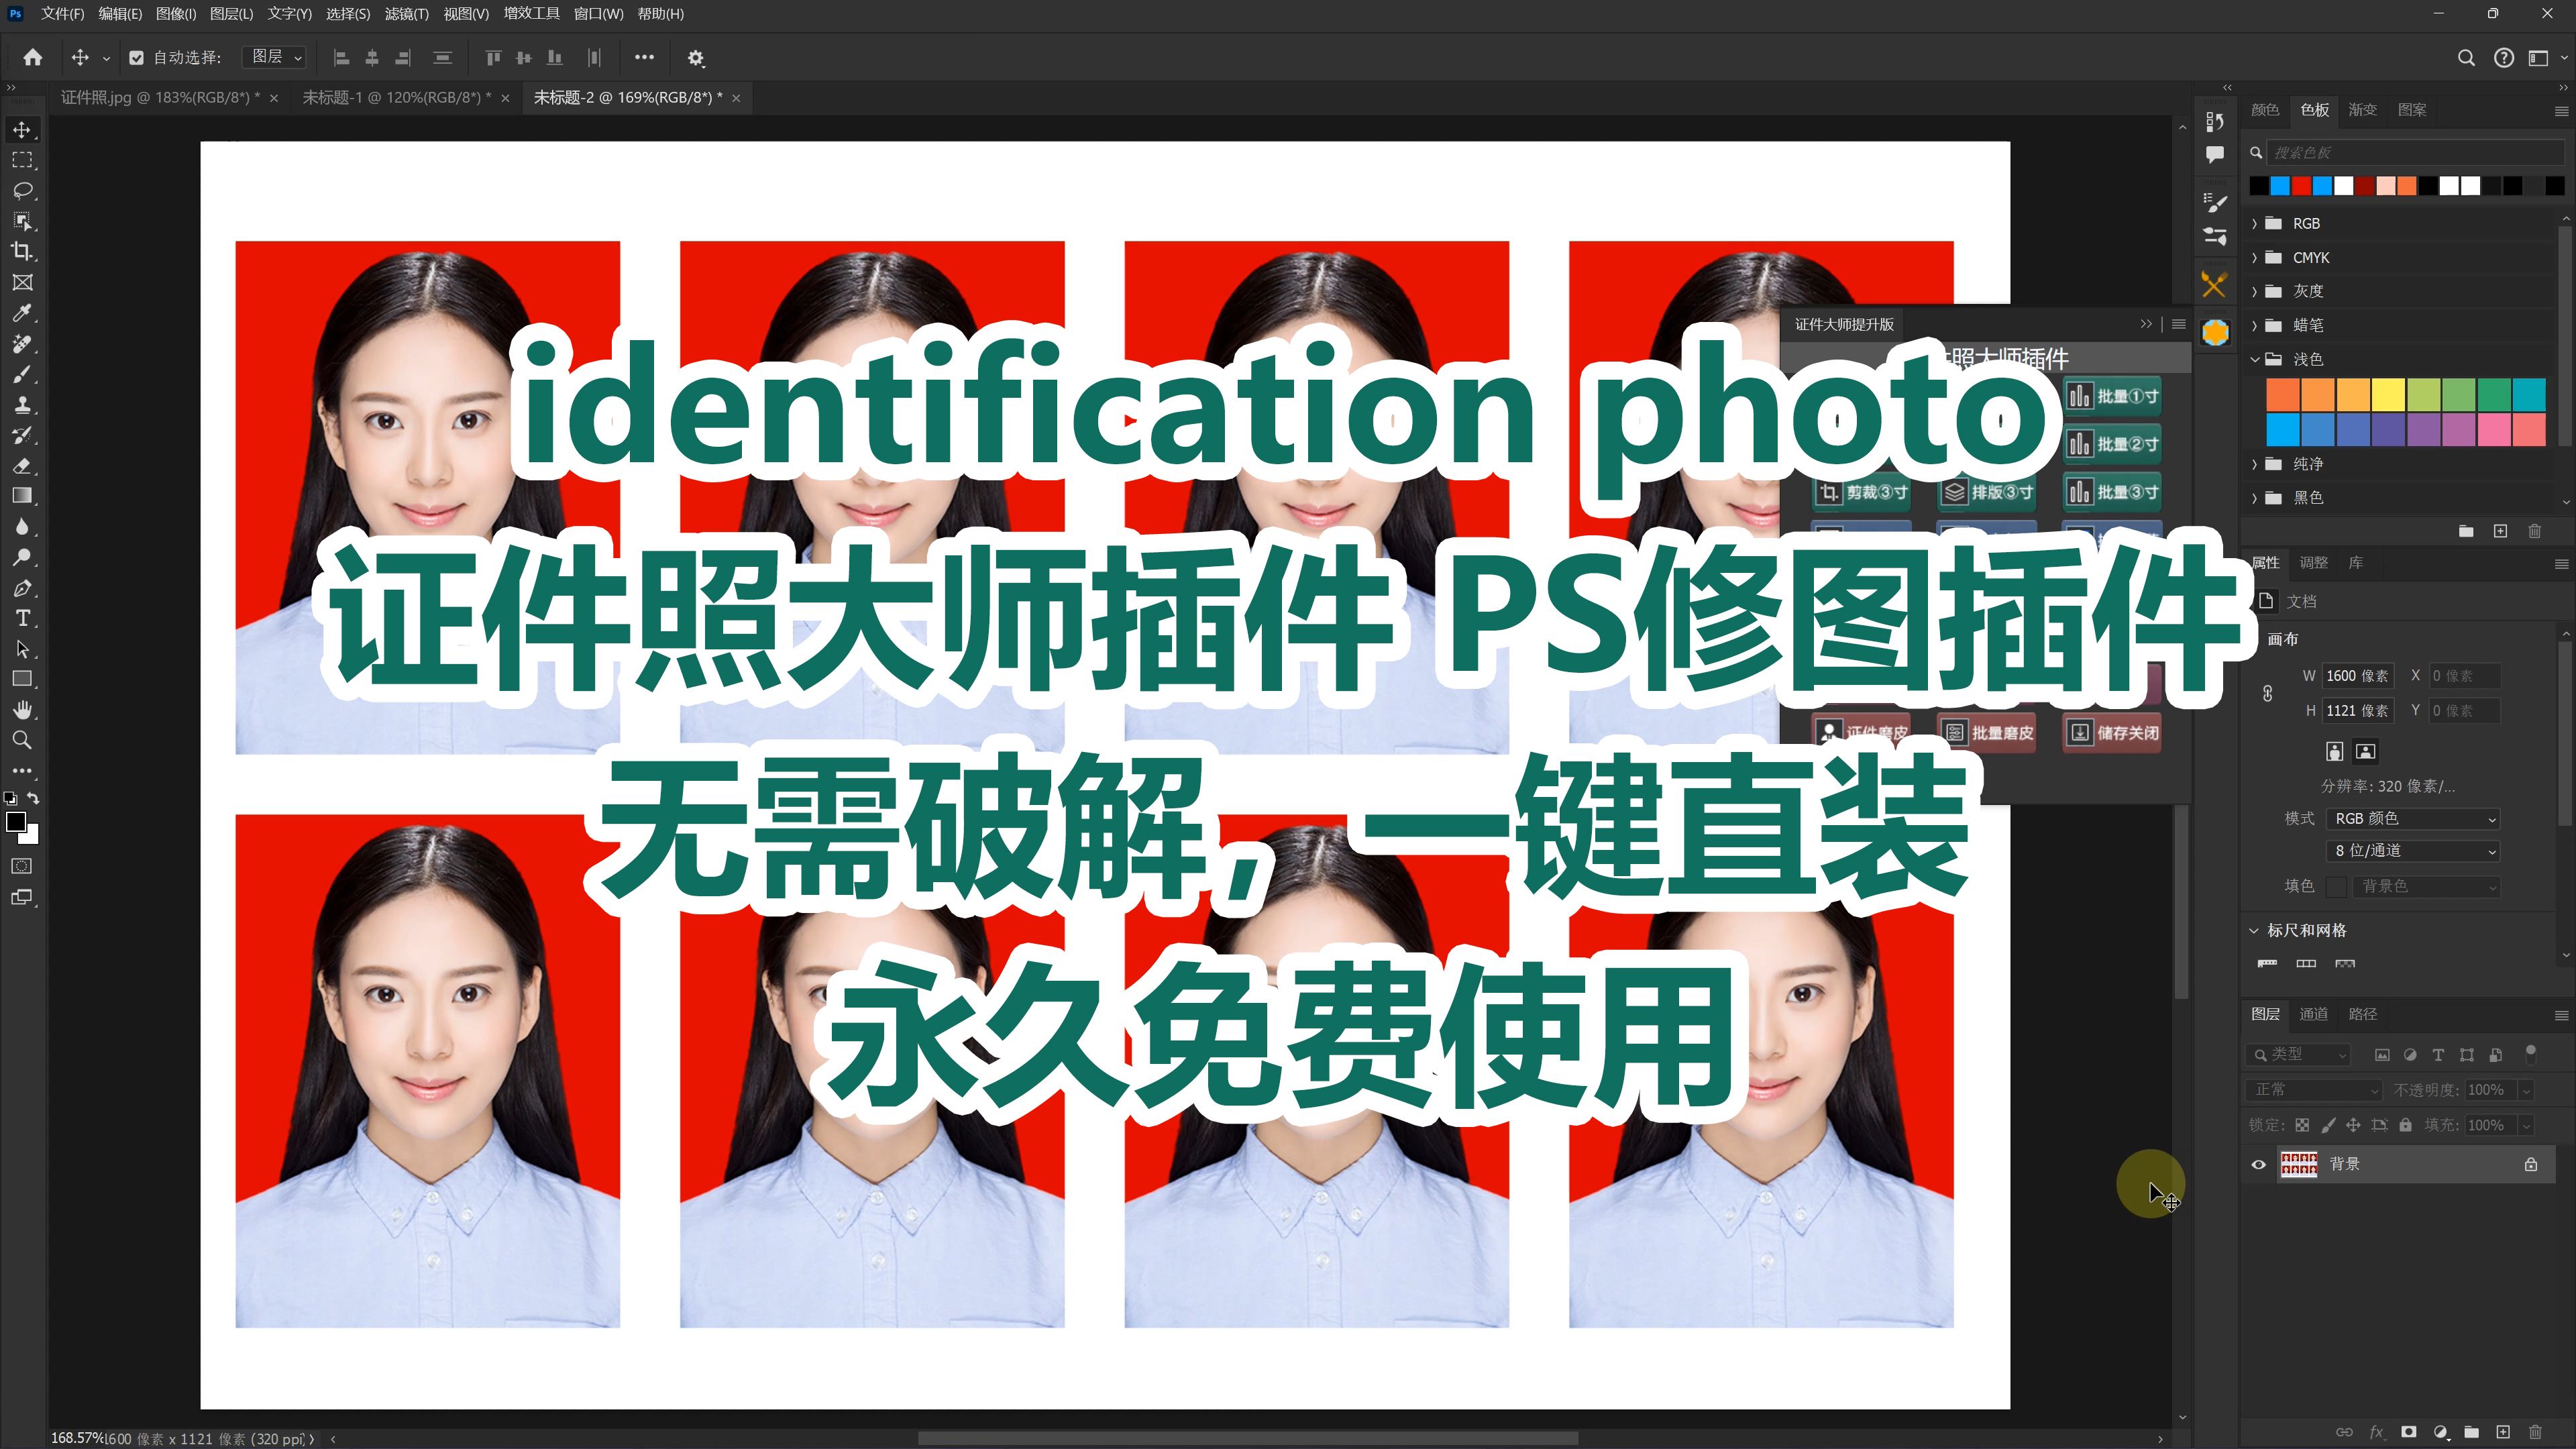The image size is (2576, 1449).
Task: Expand the CMYK swatch folder
Action: pos(2254,258)
